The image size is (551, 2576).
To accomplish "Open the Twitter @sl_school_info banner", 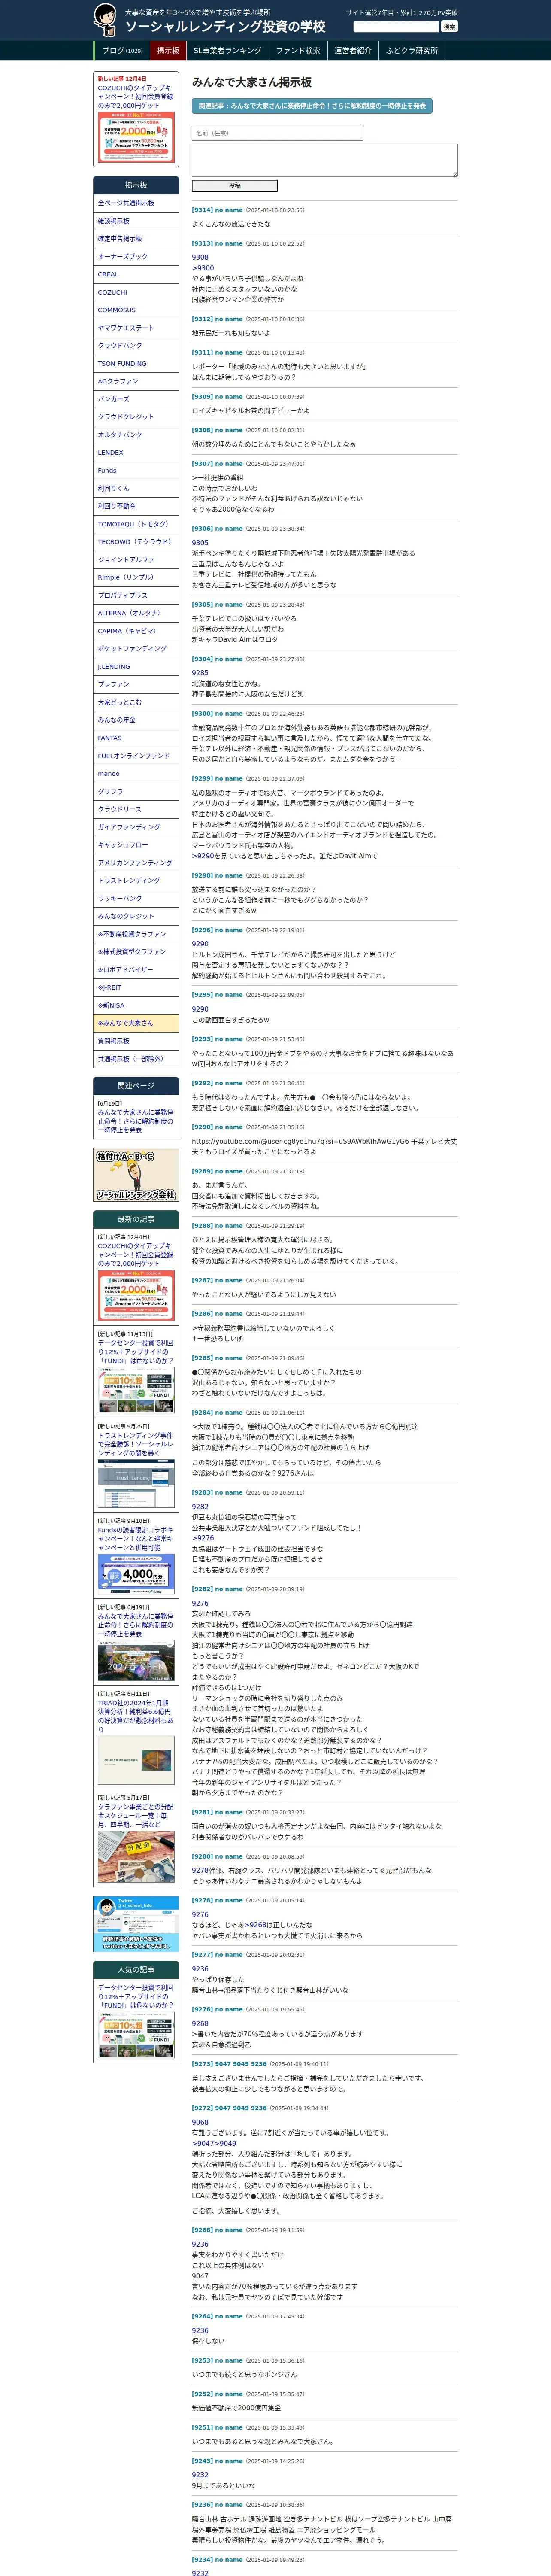I will [136, 1924].
